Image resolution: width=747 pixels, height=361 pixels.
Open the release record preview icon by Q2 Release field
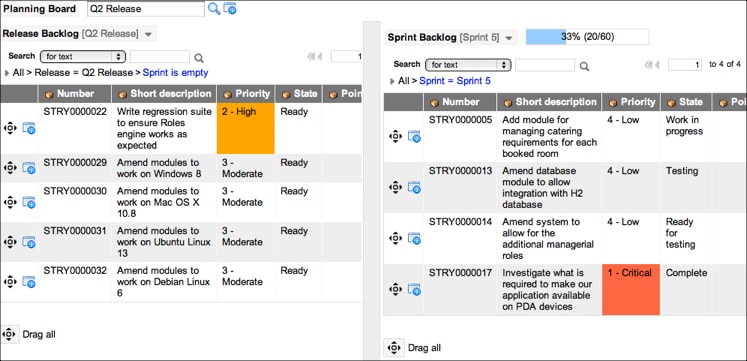click(230, 9)
